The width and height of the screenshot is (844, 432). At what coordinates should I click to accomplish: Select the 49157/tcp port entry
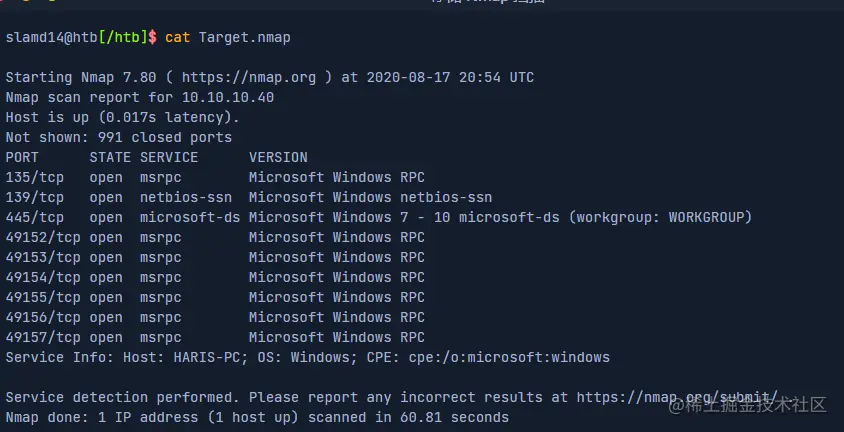click(42, 337)
